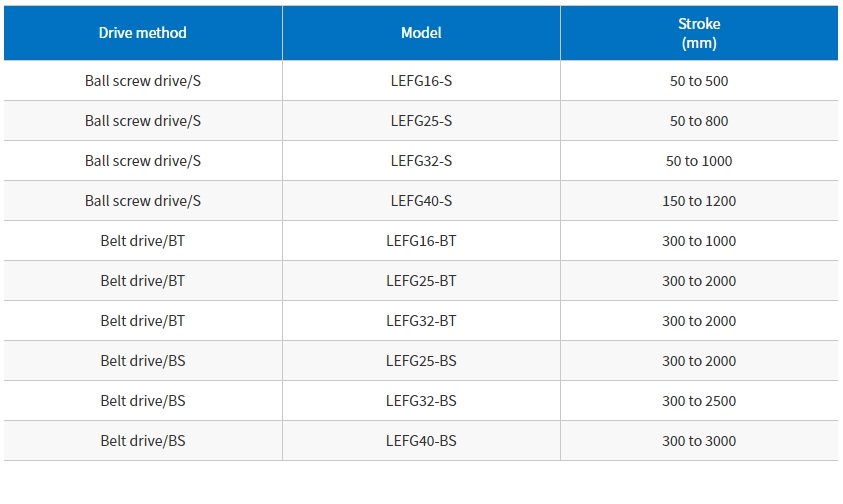Click the Drive method column header
Image resolution: width=843 pixels, height=504 pixels.
(143, 33)
